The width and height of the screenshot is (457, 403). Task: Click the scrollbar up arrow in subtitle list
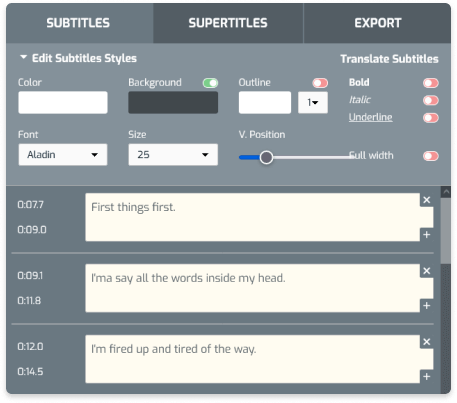click(446, 192)
